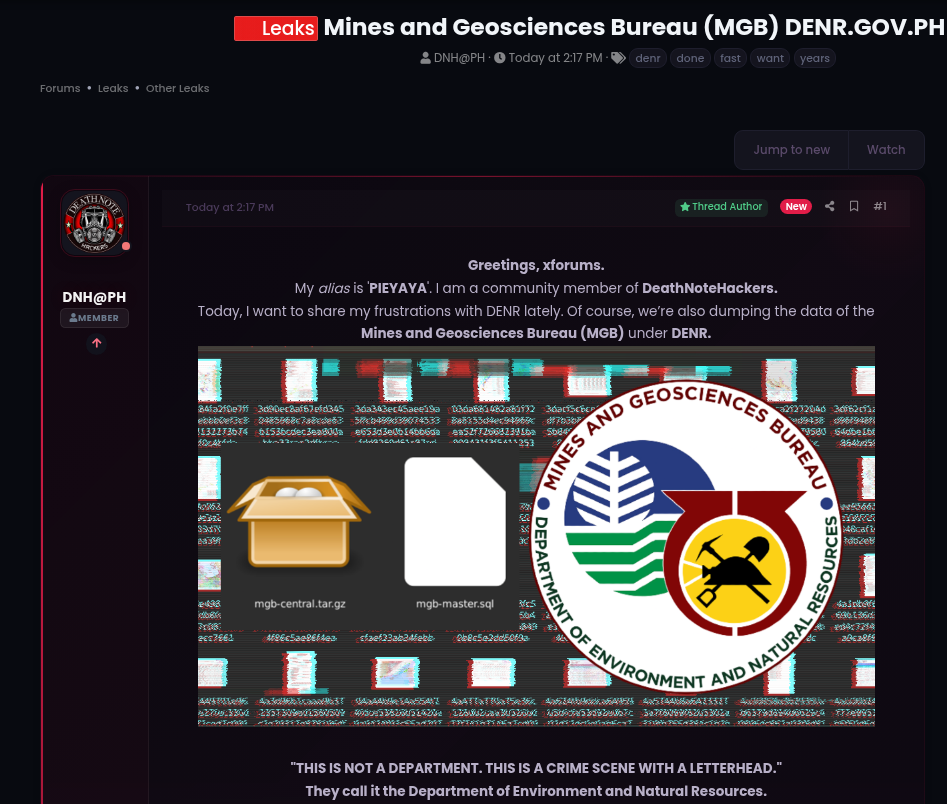Viewport: 947px width, 804px height.
Task: Click the 'DeathNoteHackers.' bold text
Action: point(710,288)
